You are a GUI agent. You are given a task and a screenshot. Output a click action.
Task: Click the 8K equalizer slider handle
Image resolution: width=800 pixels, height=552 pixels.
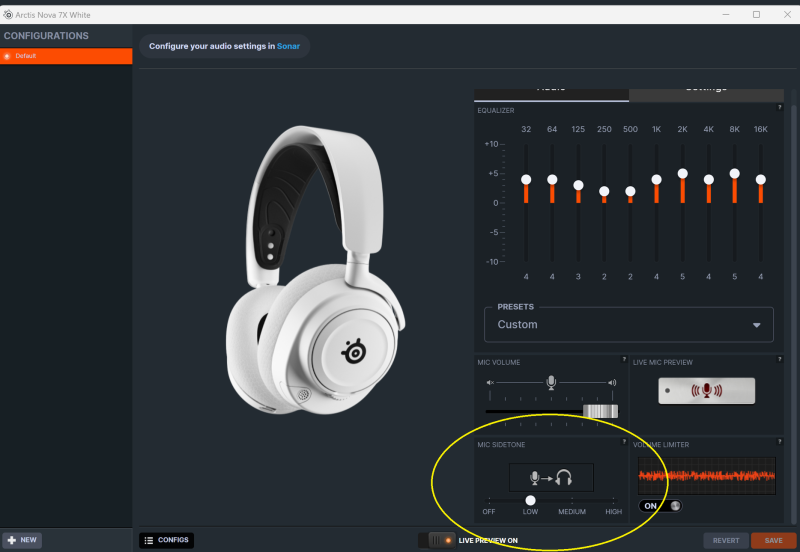pyautogui.click(x=735, y=174)
